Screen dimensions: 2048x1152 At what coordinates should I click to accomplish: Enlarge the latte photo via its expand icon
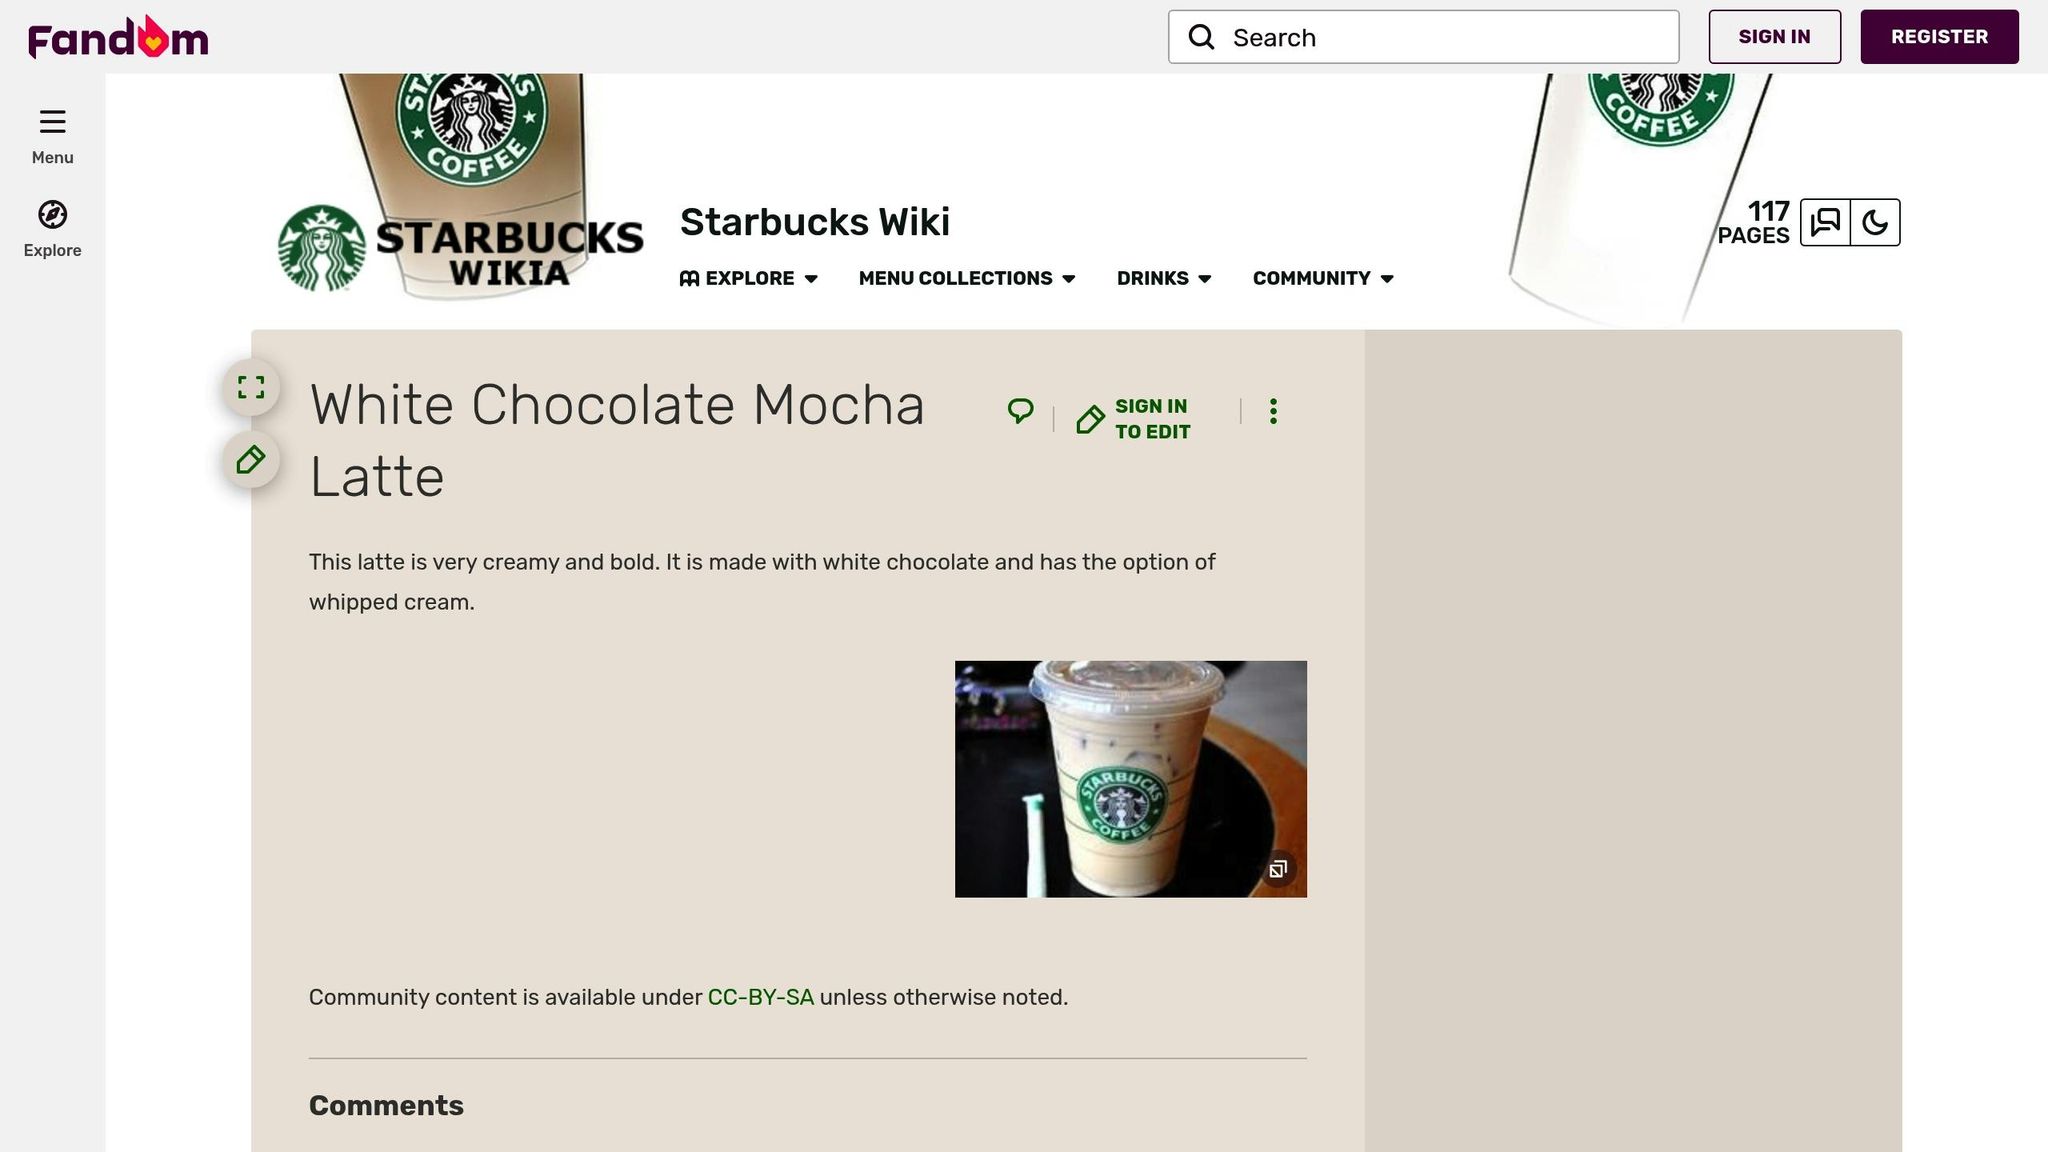[x=1278, y=869]
